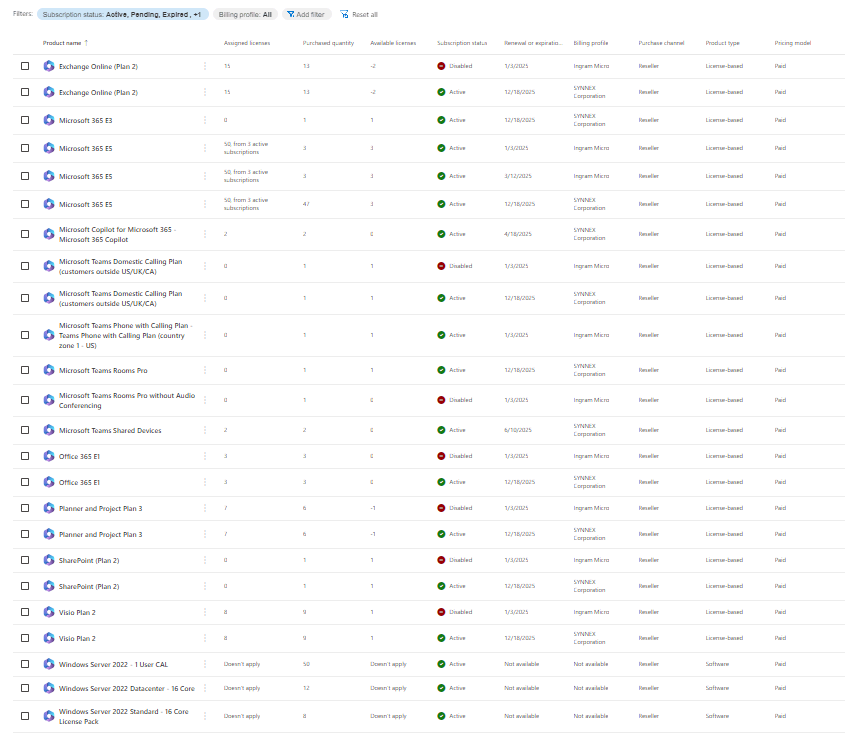
Task: Click the Windows Server 2022 Datacenter product icon
Action: (49, 688)
